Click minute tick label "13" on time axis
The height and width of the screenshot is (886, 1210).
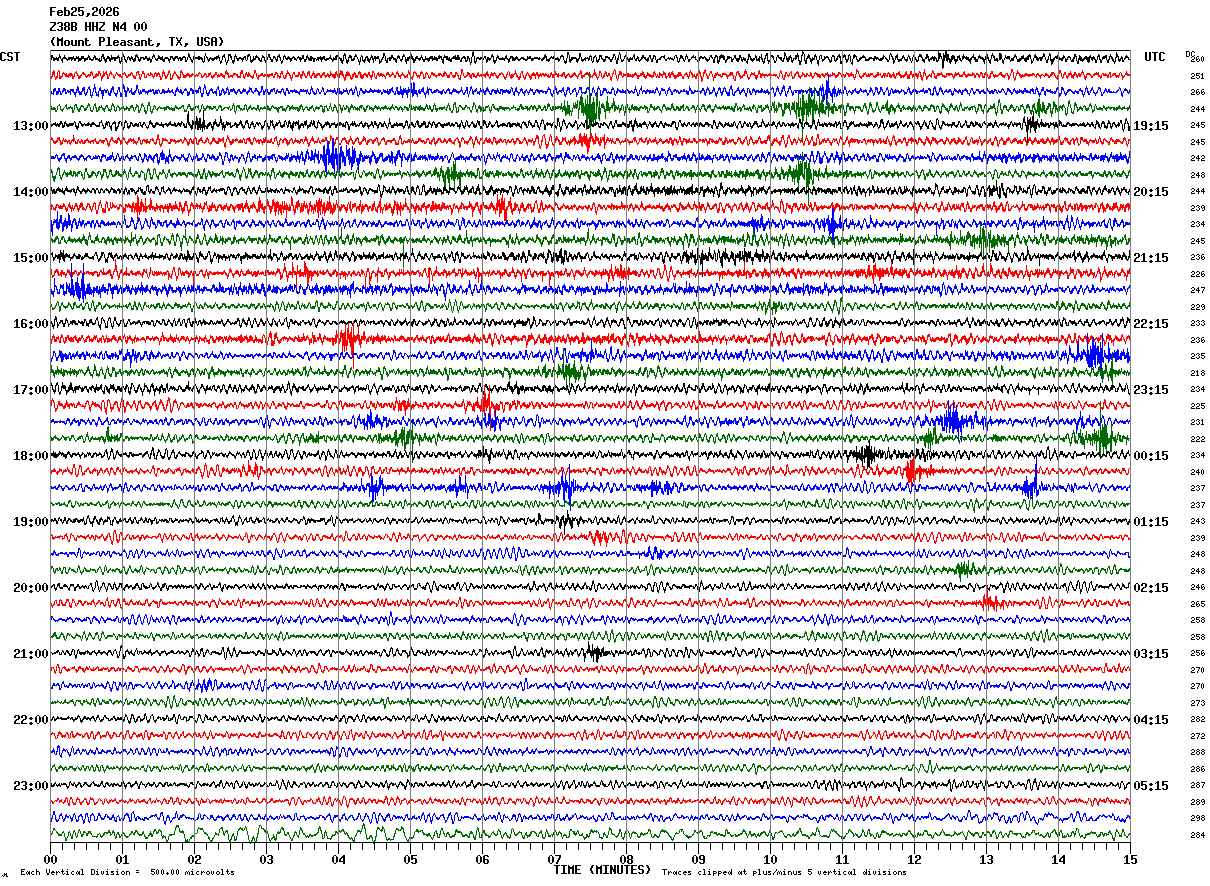click(x=986, y=859)
